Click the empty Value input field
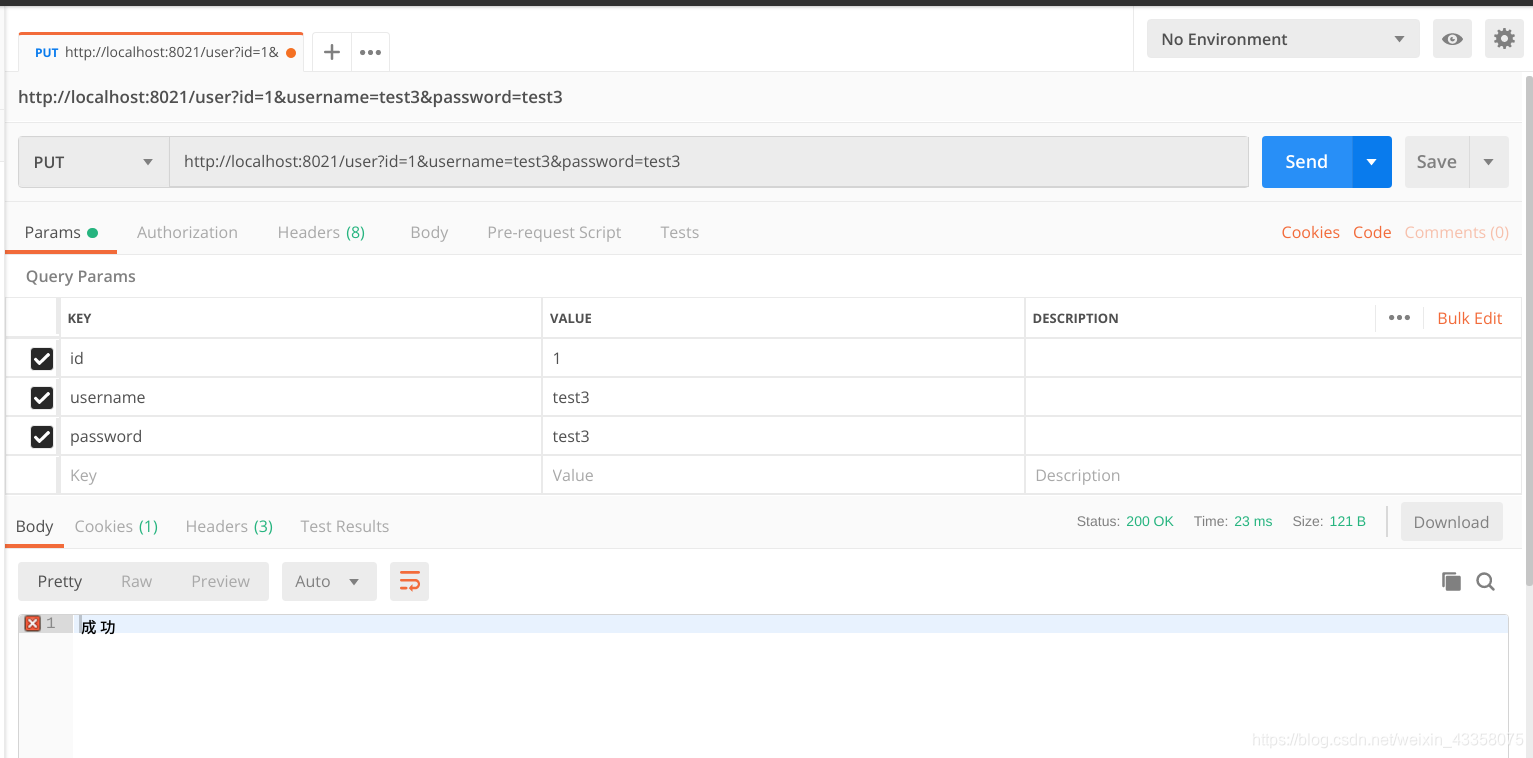Screen dimensions: 1533x758 point(783,475)
